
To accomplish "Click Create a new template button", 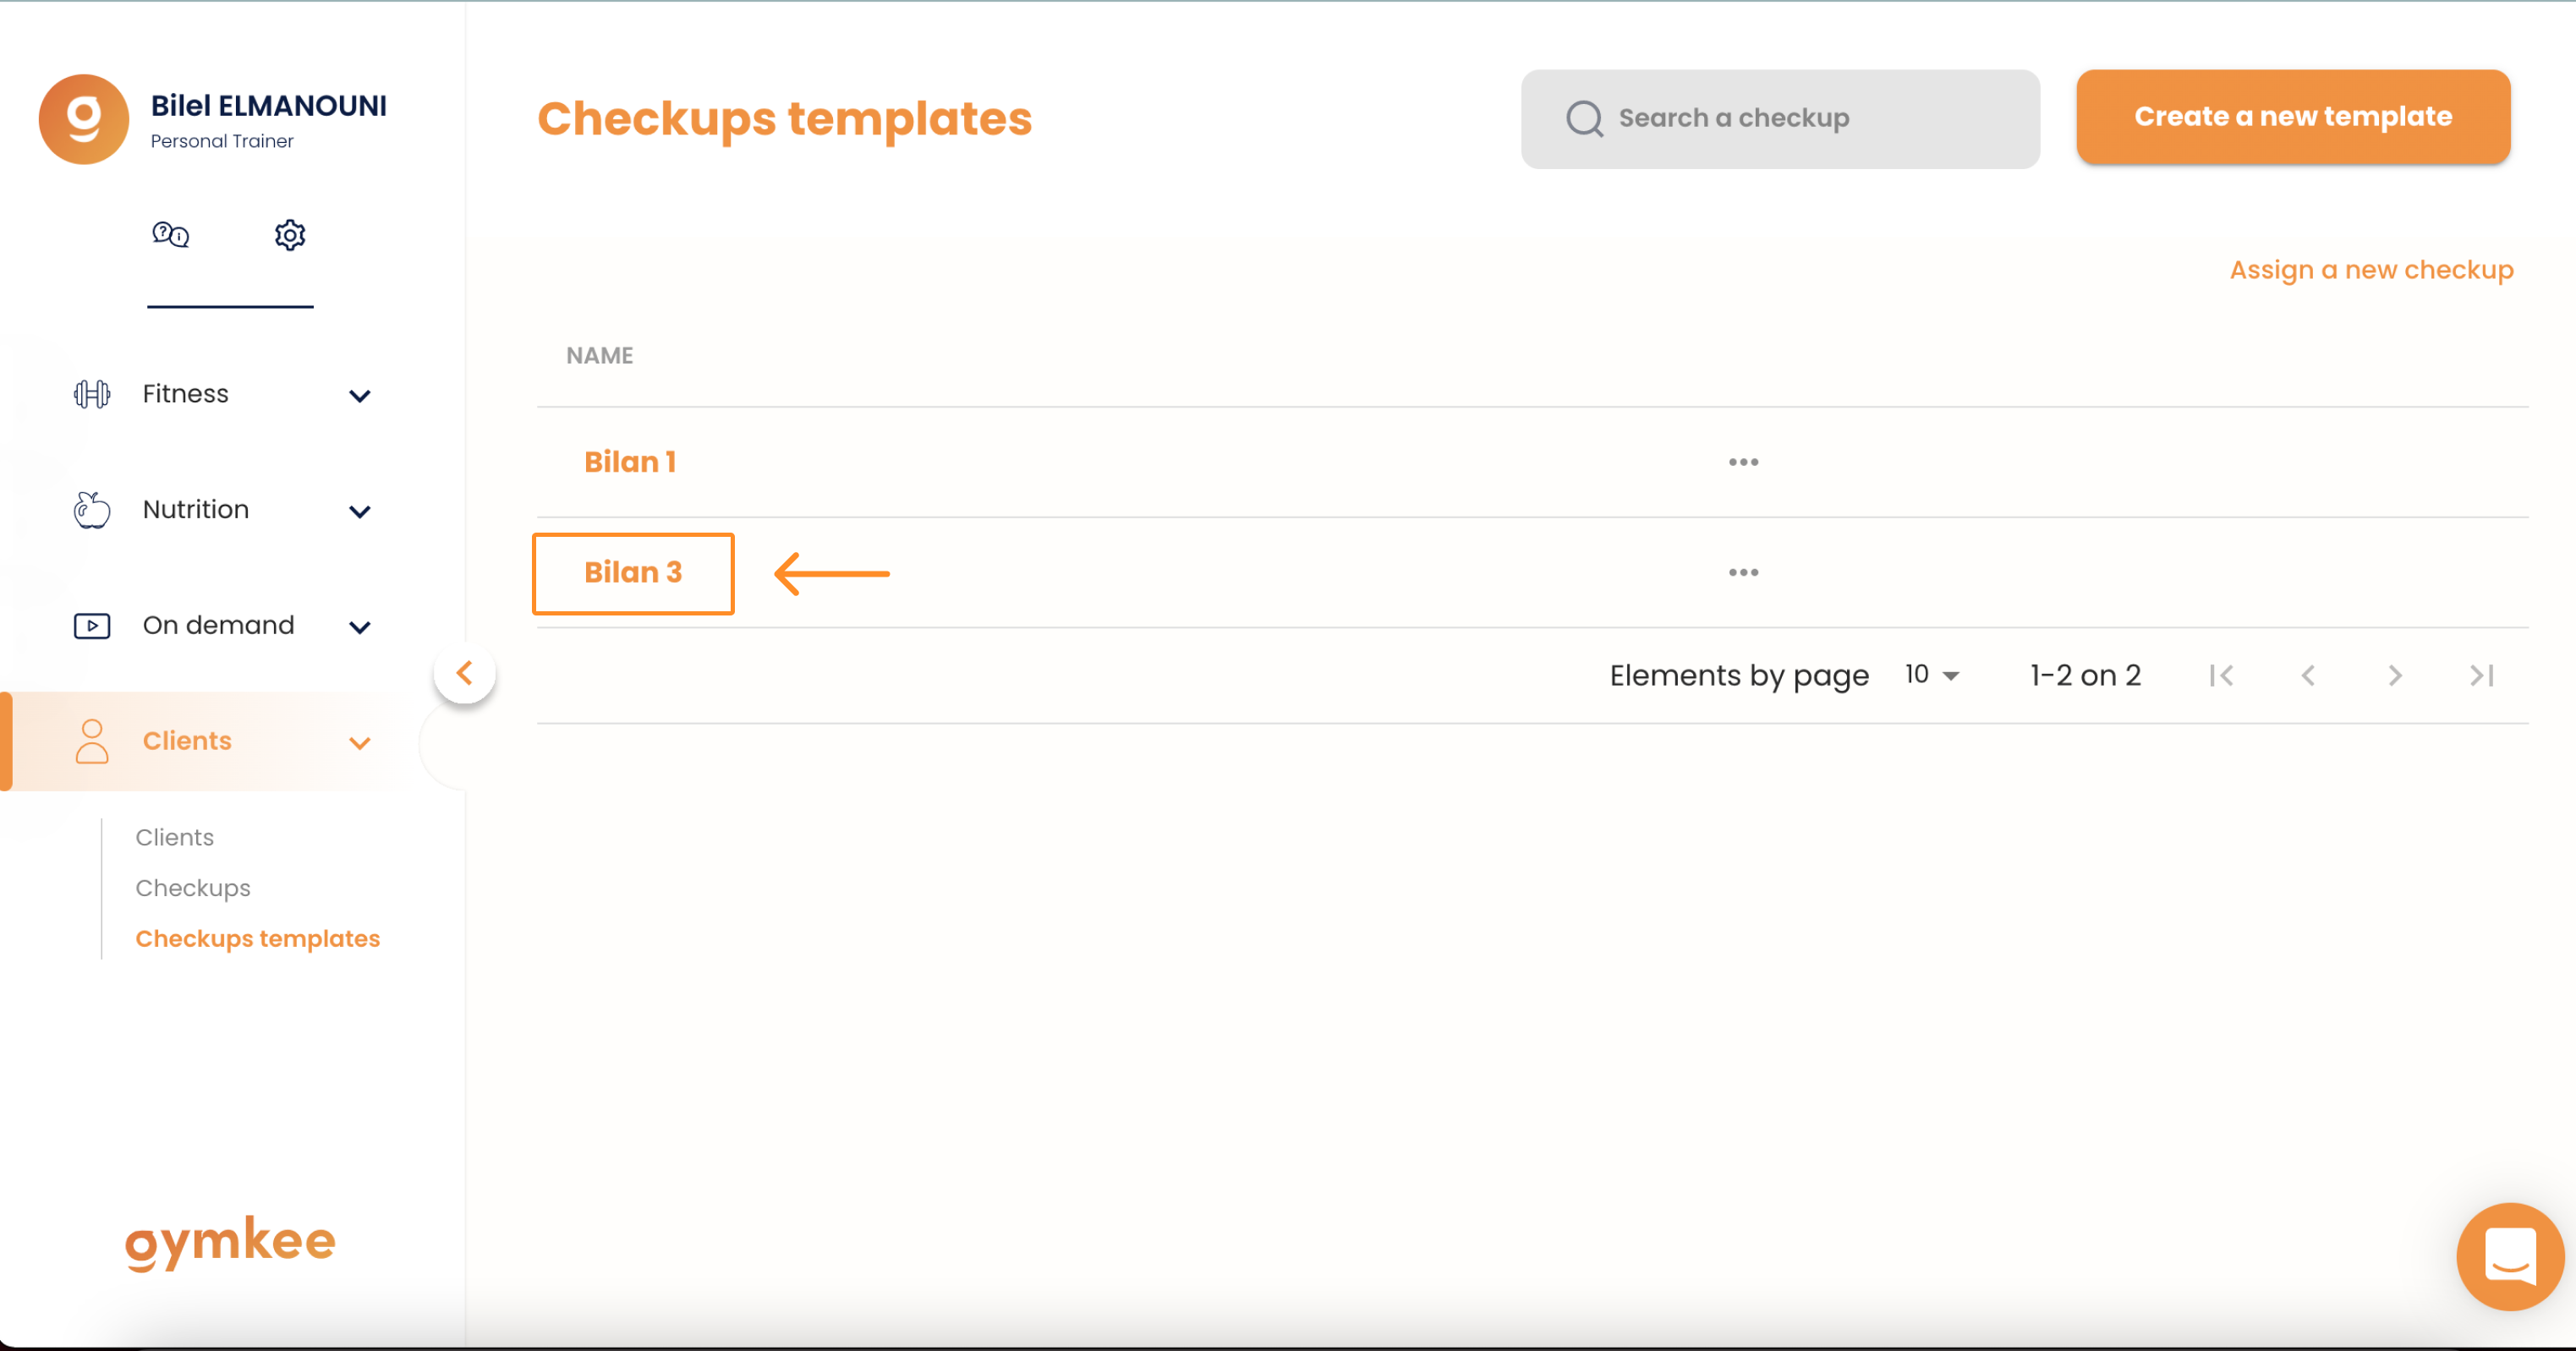I will (x=2293, y=117).
